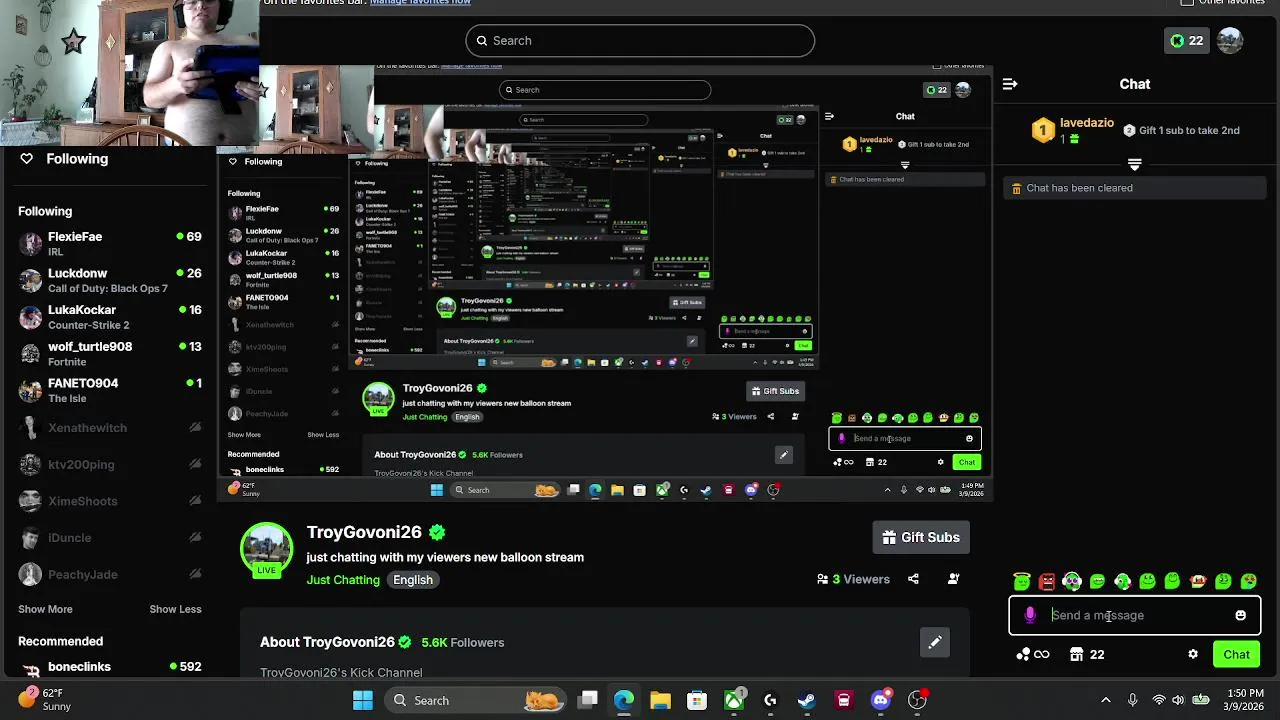Open FlexieFae's channel in Following

click(x=110, y=243)
